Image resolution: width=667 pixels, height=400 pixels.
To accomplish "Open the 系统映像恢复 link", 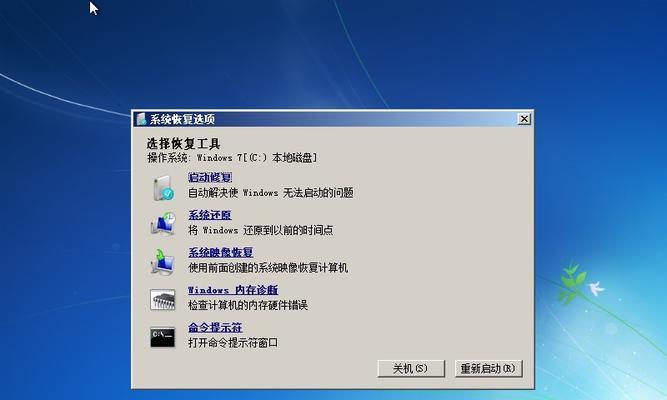I will click(221, 252).
